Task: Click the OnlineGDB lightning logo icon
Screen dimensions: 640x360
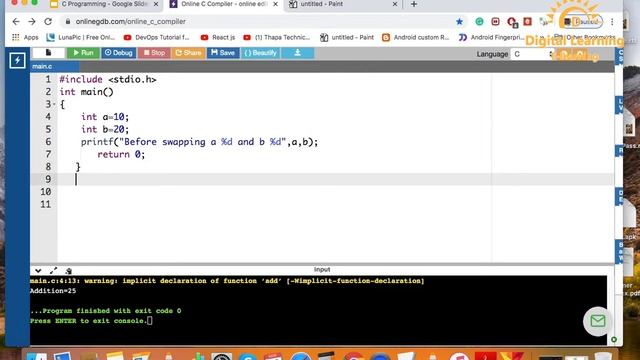Action: click(x=17, y=60)
